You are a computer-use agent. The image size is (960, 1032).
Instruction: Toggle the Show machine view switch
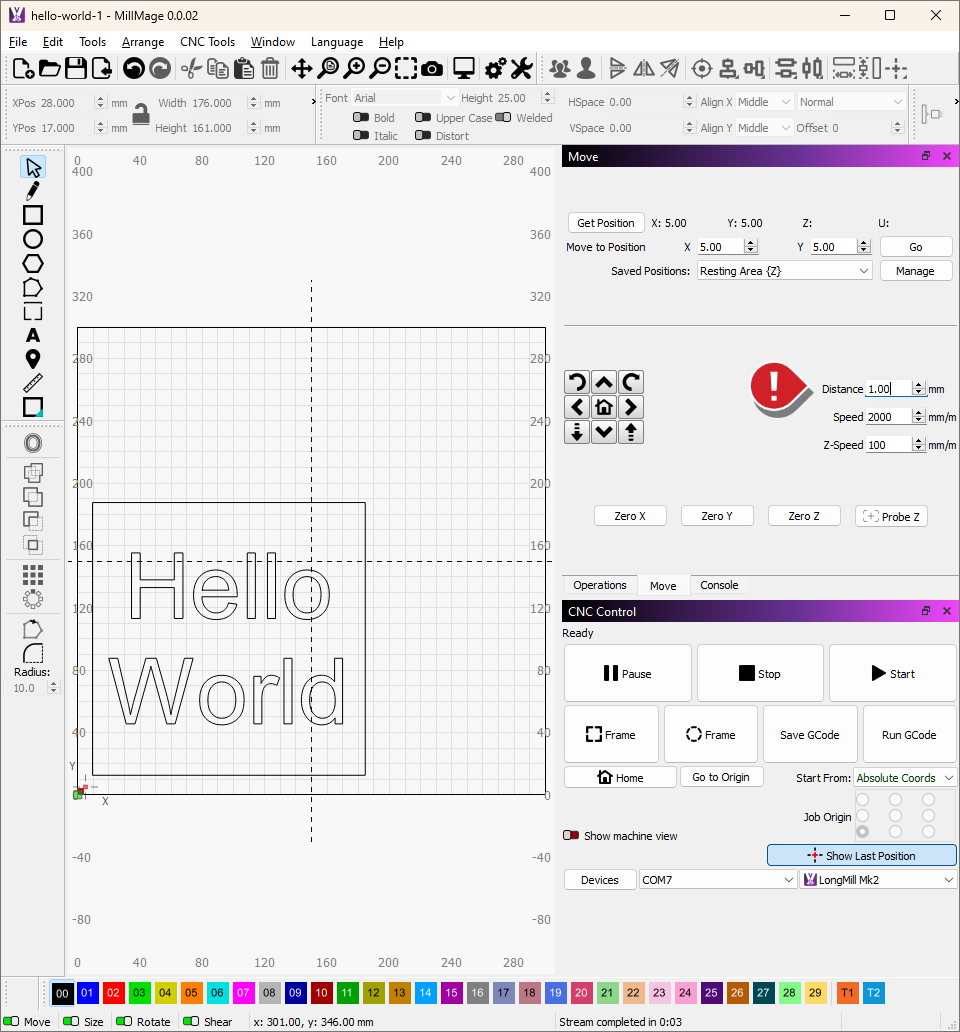(x=571, y=835)
